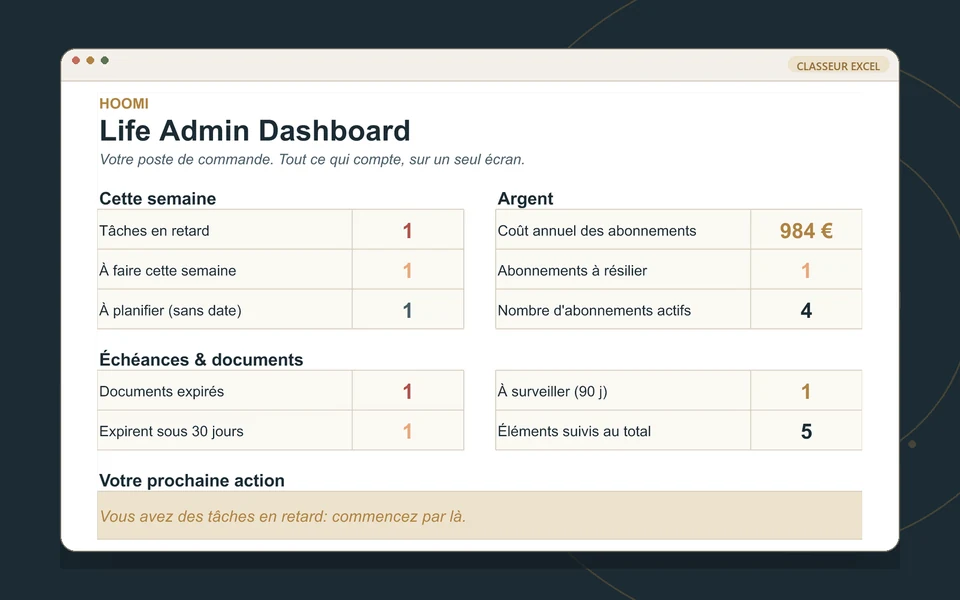Click 'Nombre d'abonnements actifs' label
Image resolution: width=960 pixels, height=600 pixels.
click(623, 309)
